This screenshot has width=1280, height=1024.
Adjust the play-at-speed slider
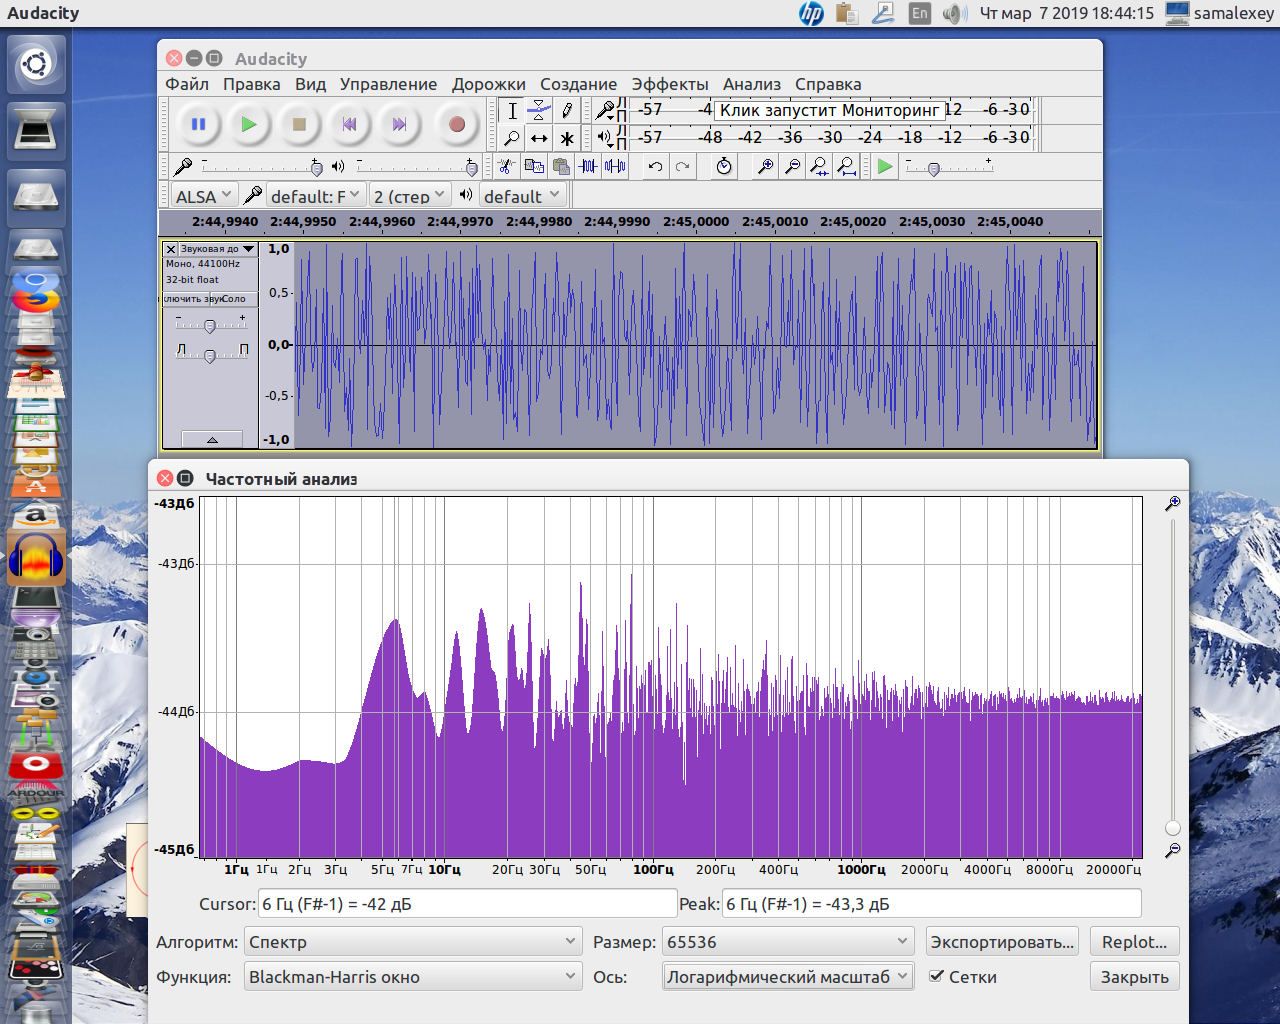[x=950, y=167]
